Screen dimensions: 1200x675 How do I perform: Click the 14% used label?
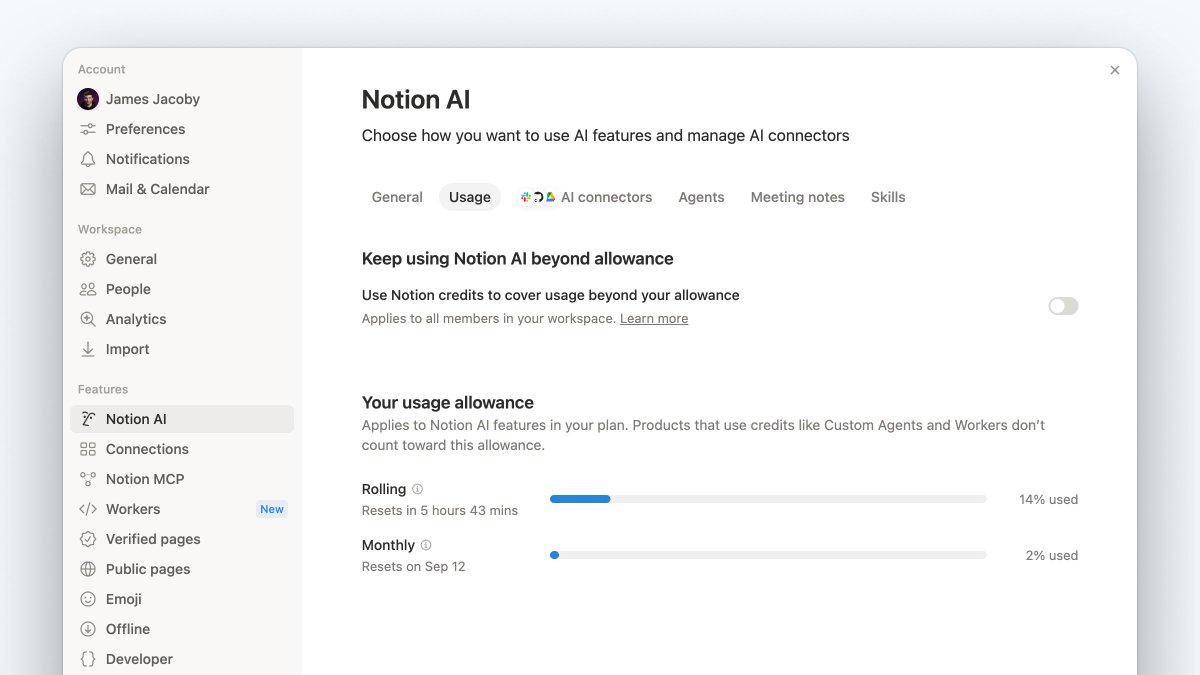[1048, 499]
